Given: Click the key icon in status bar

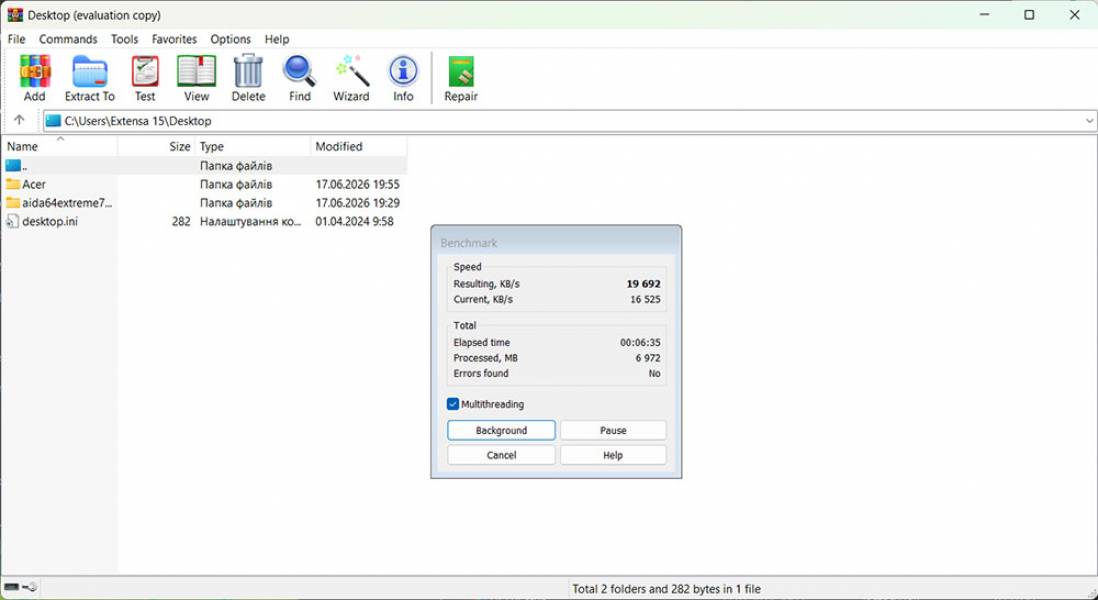Looking at the screenshot, I should (x=29, y=587).
